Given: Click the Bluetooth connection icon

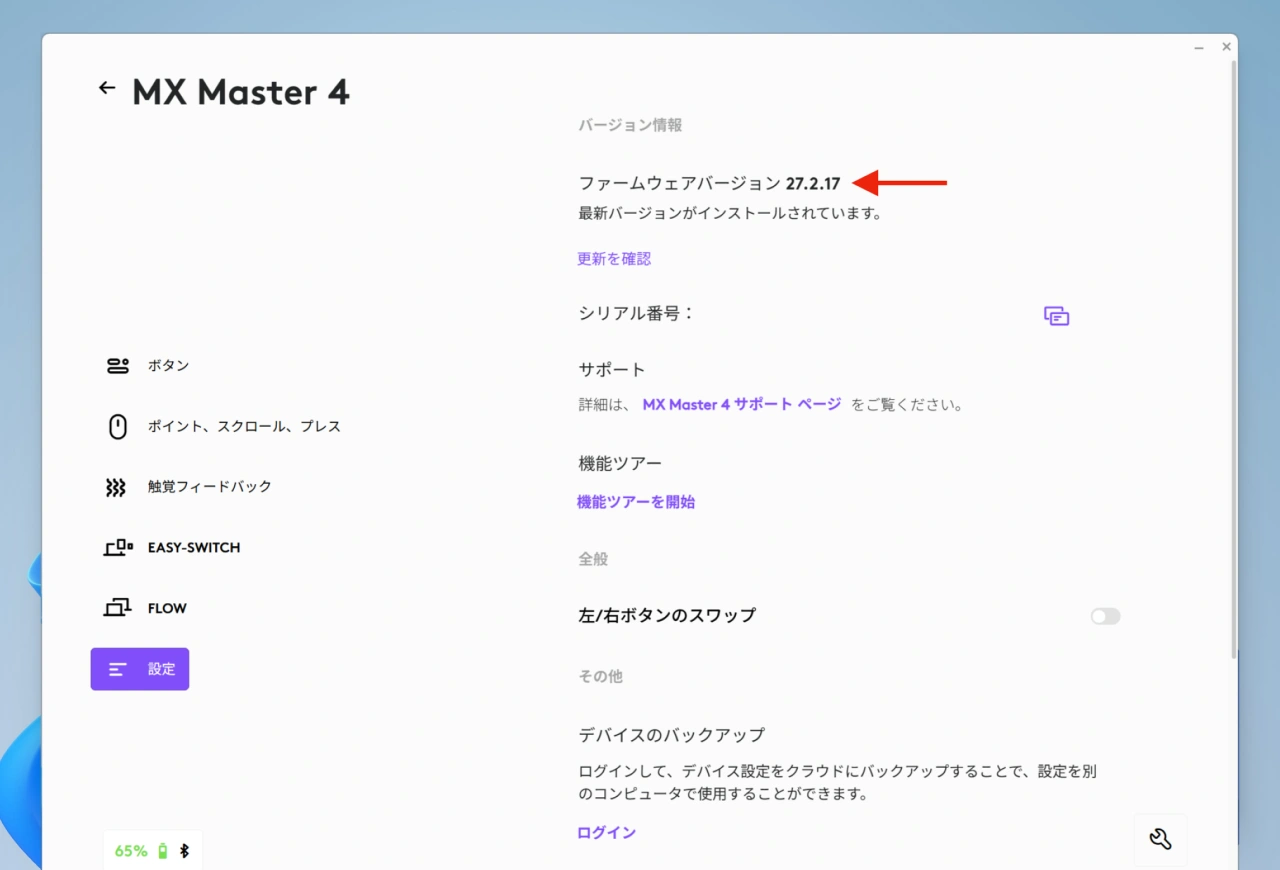Looking at the screenshot, I should (184, 851).
